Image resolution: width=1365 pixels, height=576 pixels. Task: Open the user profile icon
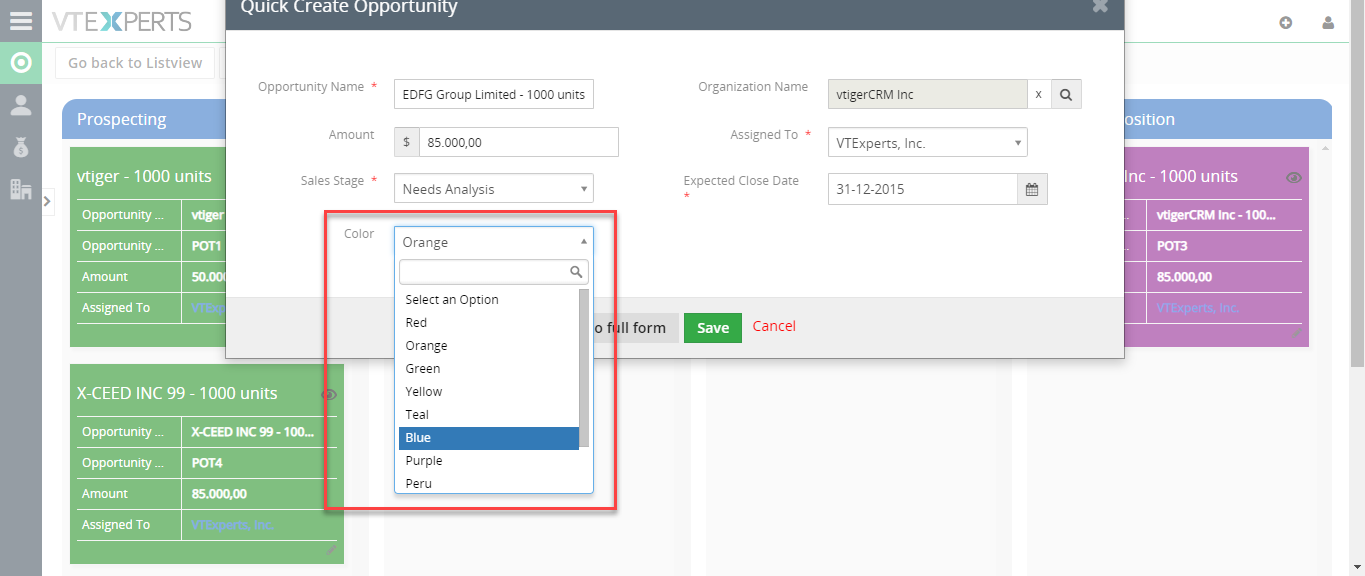click(x=1328, y=22)
